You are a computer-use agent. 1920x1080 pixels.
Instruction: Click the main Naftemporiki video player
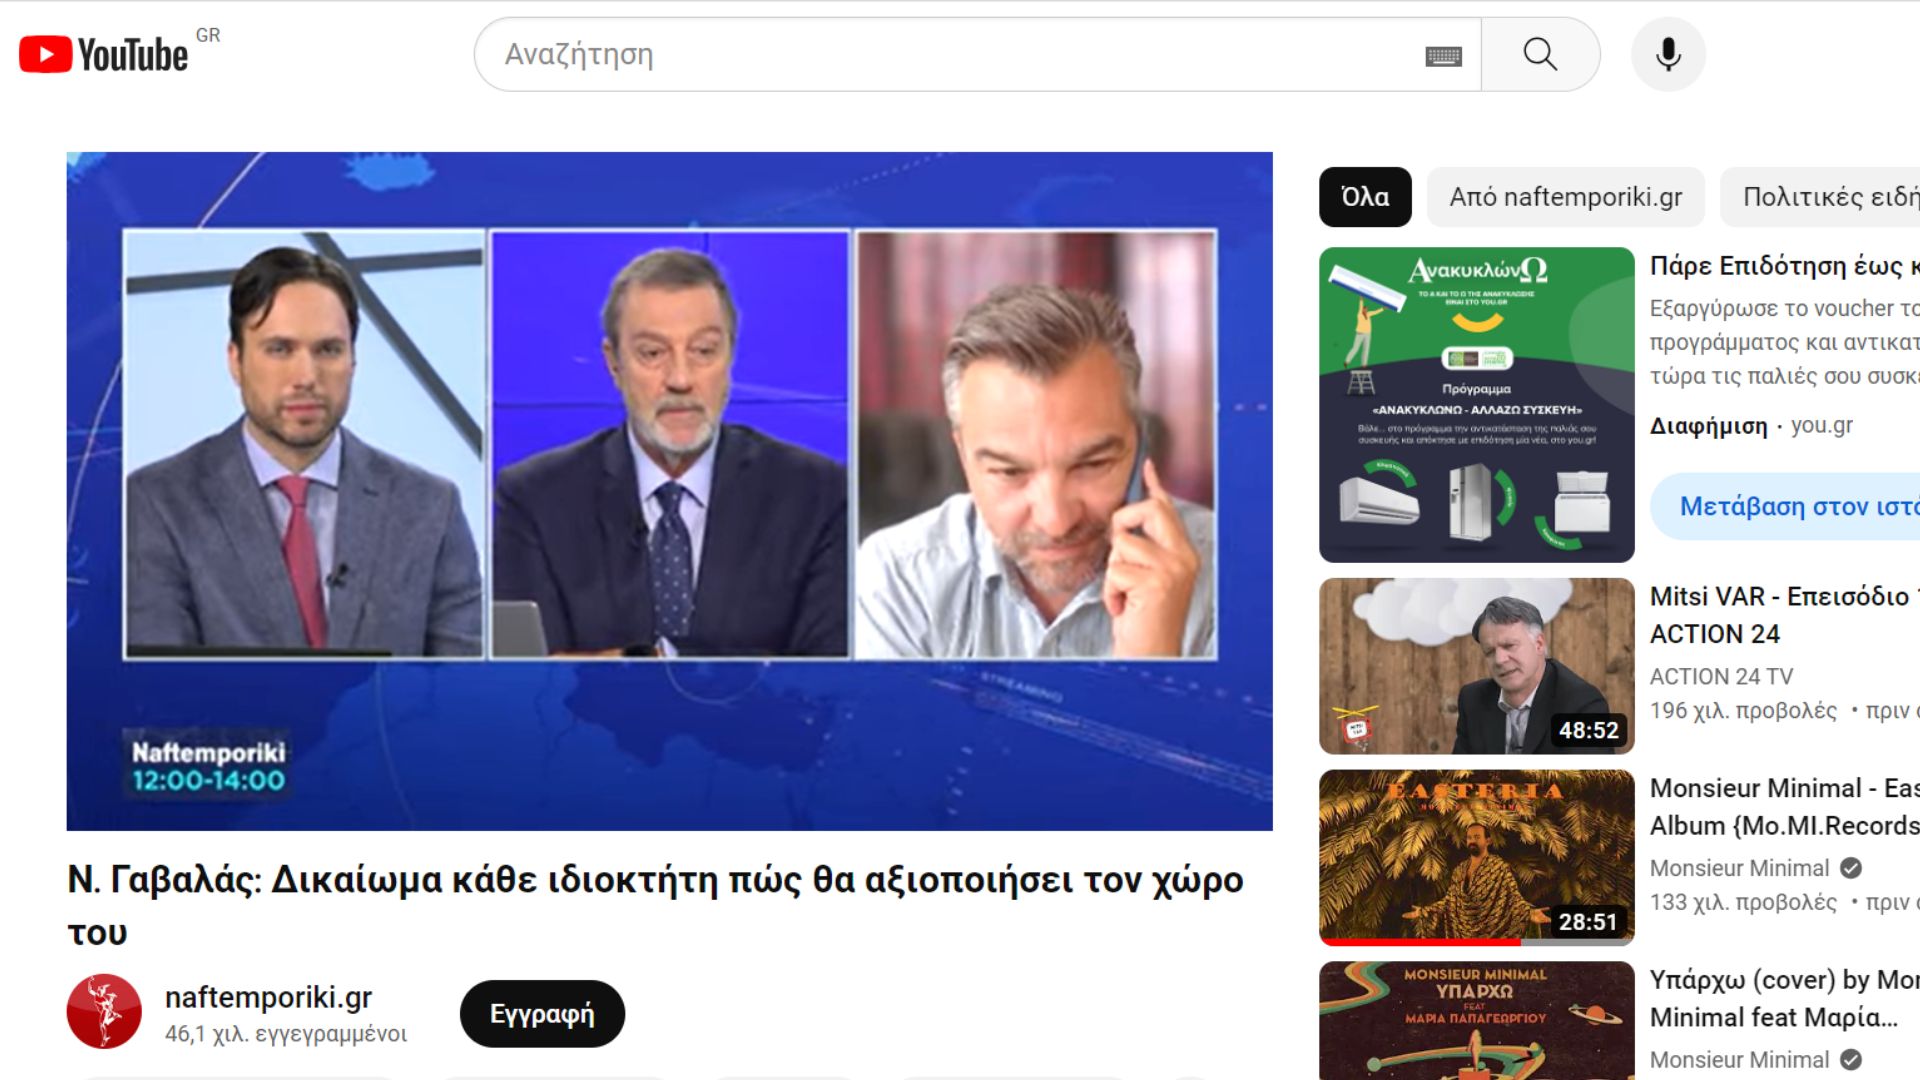[669, 491]
